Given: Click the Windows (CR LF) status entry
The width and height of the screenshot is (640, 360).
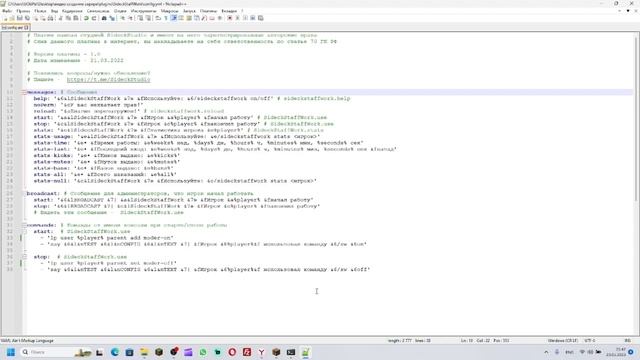Looking at the screenshot, I should tap(562, 340).
